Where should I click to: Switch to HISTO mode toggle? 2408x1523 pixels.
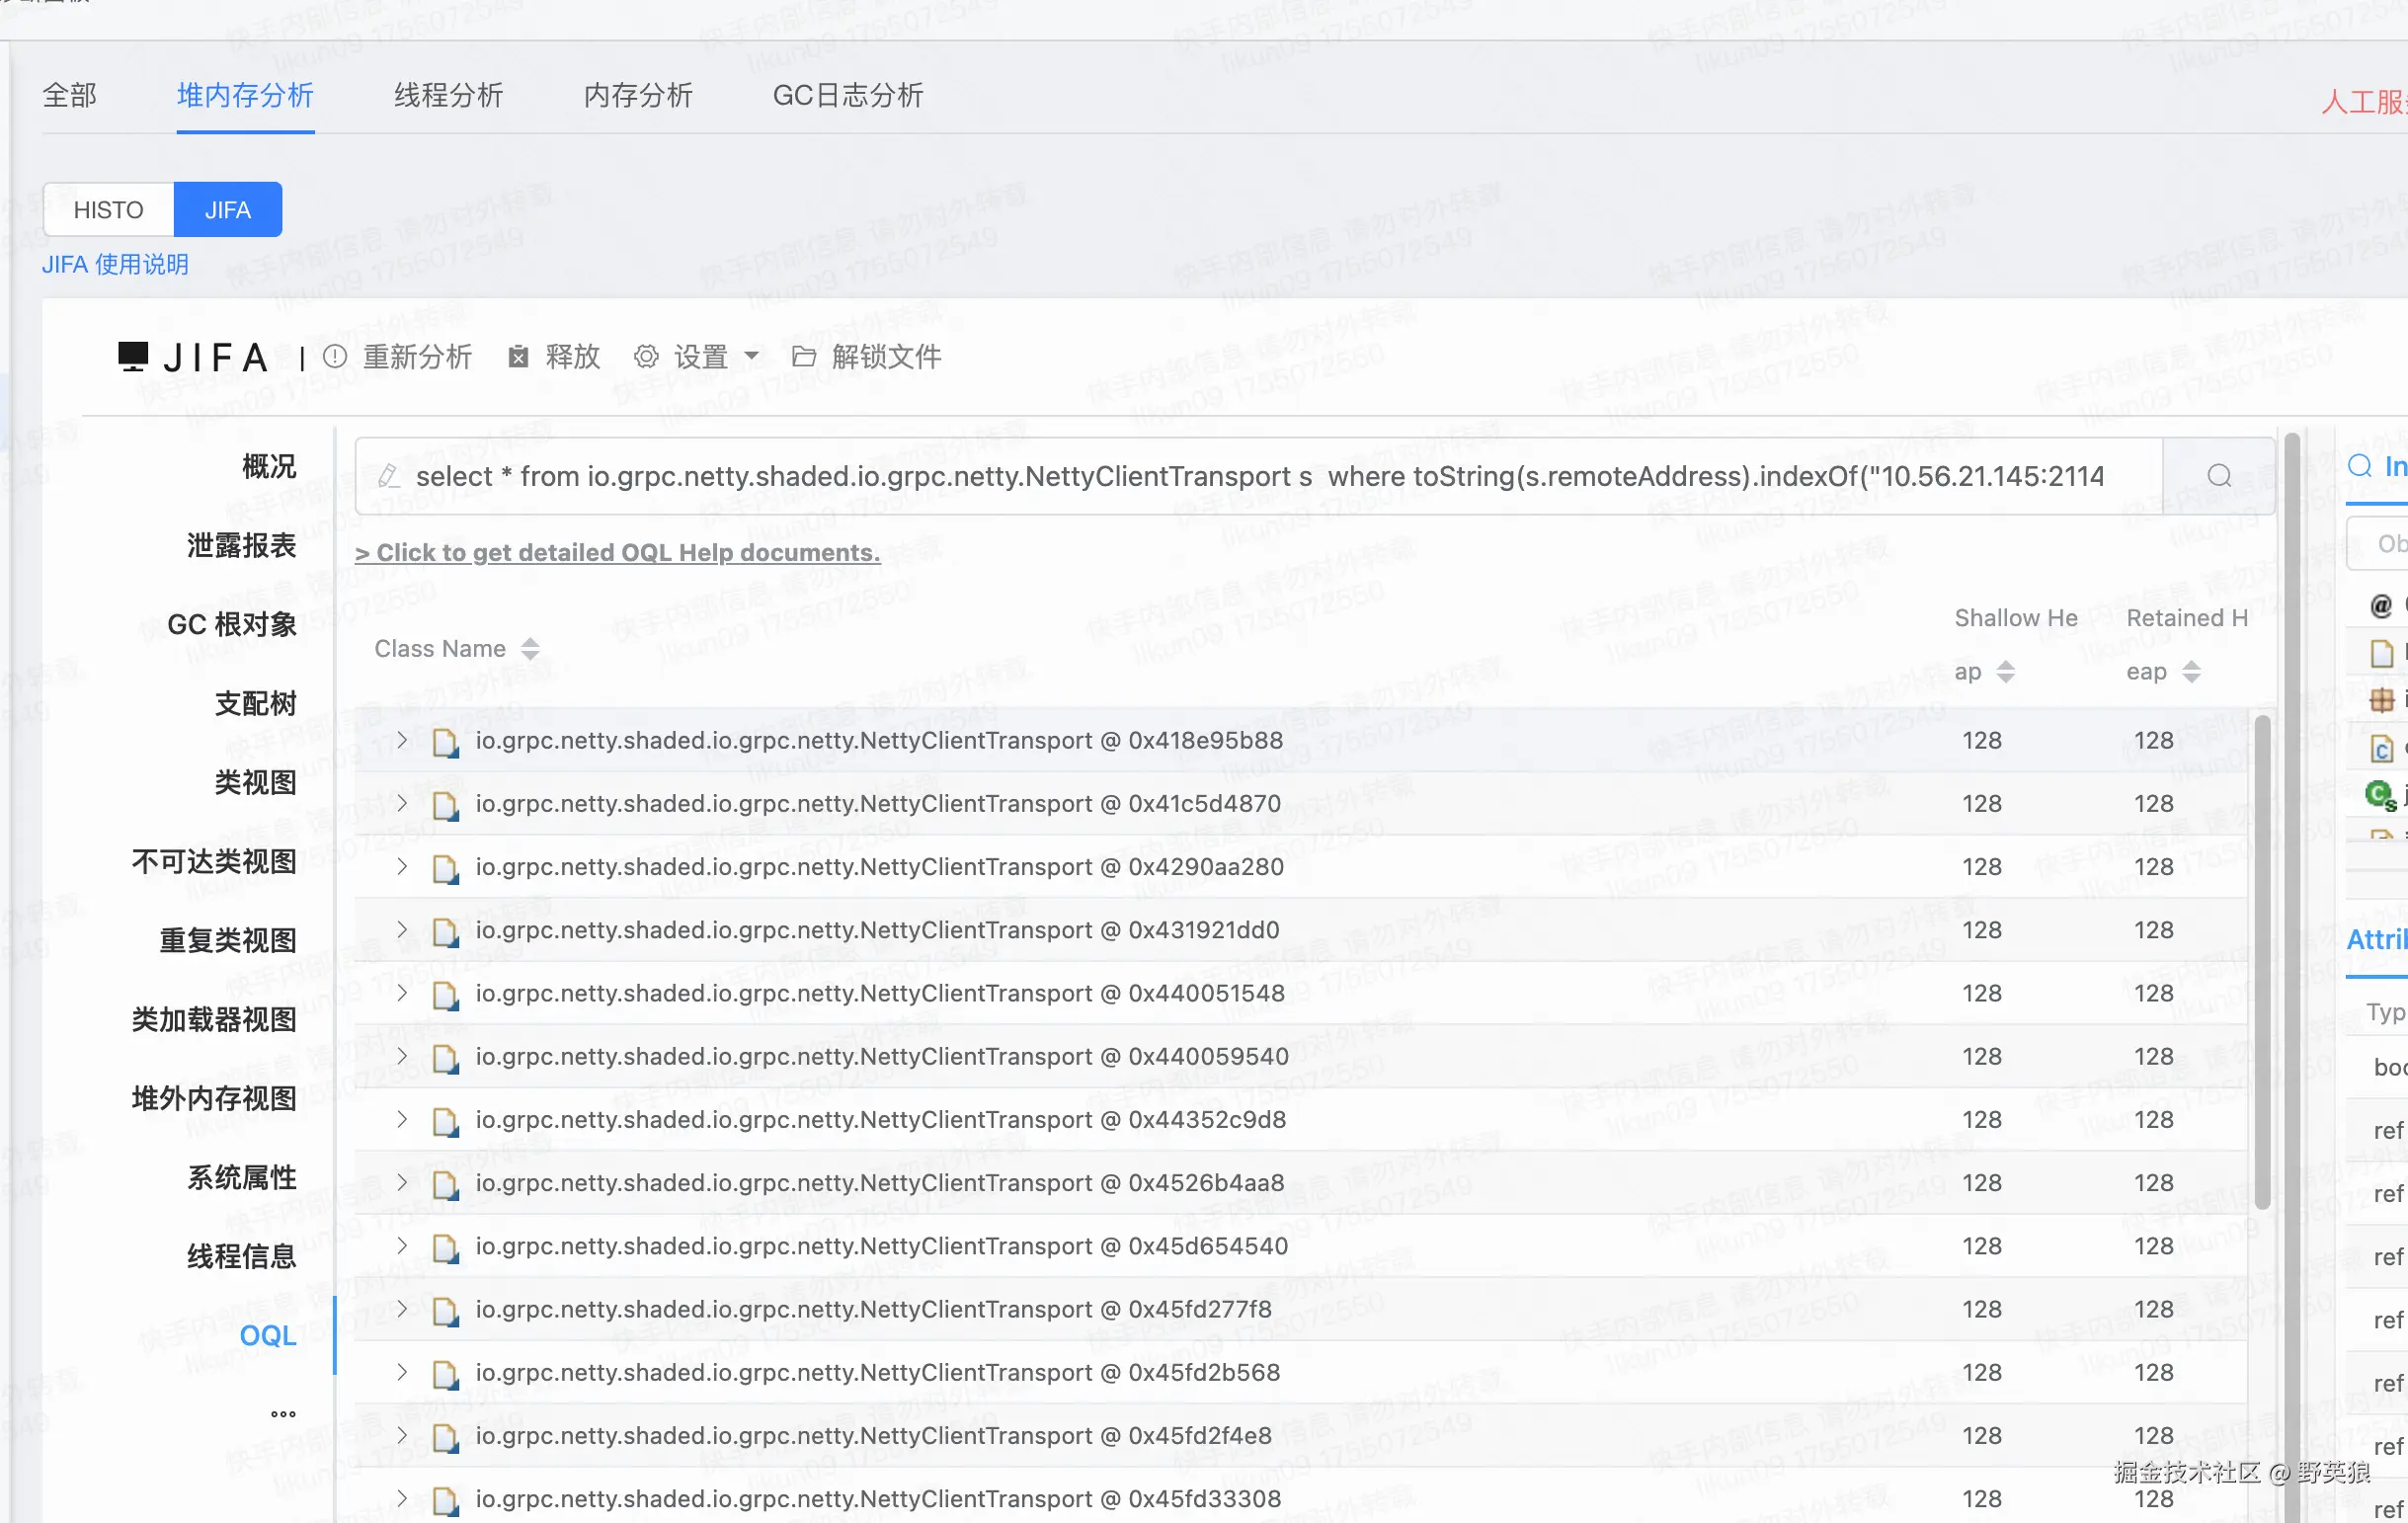(x=109, y=210)
